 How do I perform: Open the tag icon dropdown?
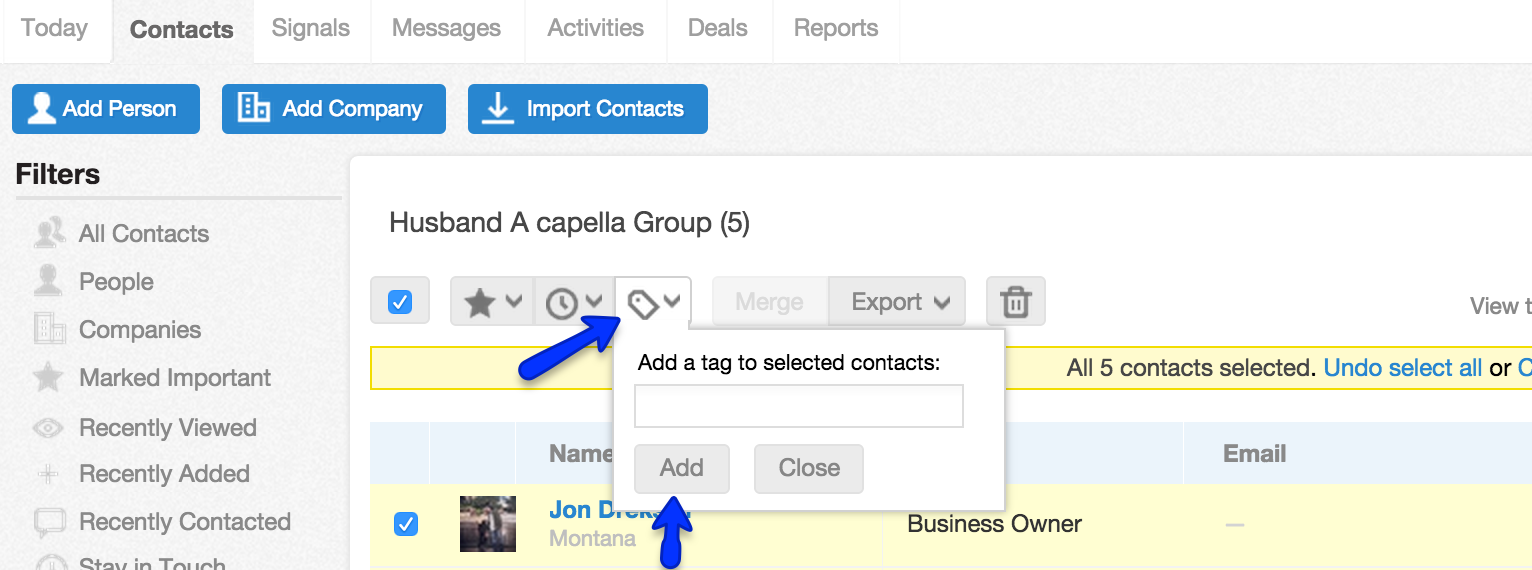(653, 302)
